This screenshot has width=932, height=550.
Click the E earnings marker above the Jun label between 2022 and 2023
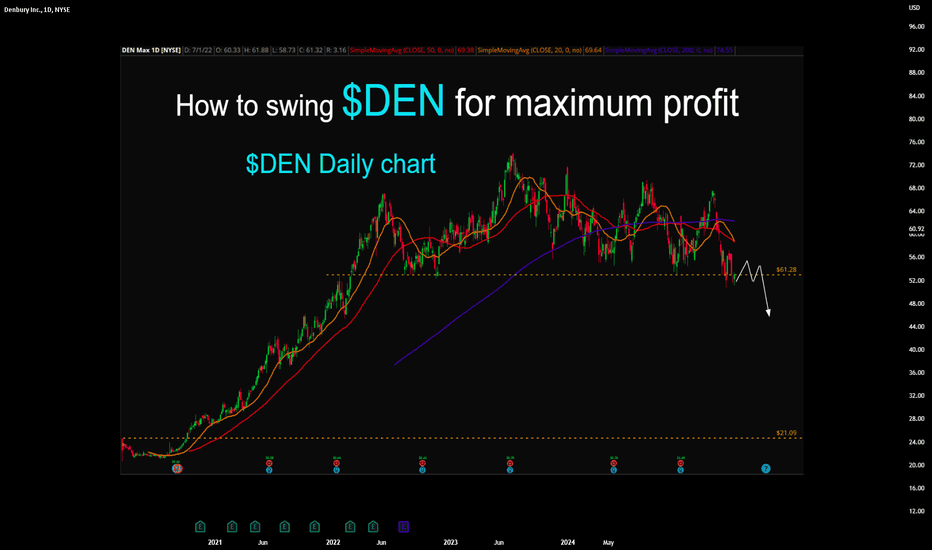373,526
